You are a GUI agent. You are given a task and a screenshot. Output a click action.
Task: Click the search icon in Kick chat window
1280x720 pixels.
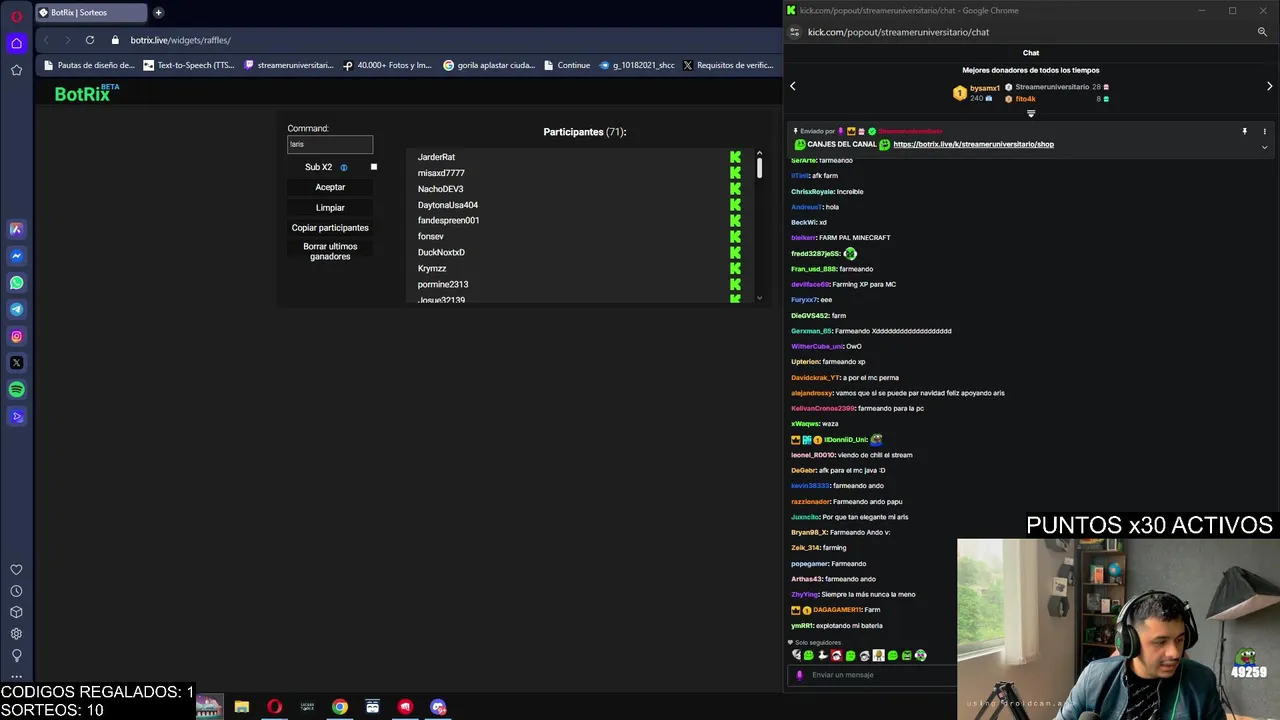(x=1262, y=32)
